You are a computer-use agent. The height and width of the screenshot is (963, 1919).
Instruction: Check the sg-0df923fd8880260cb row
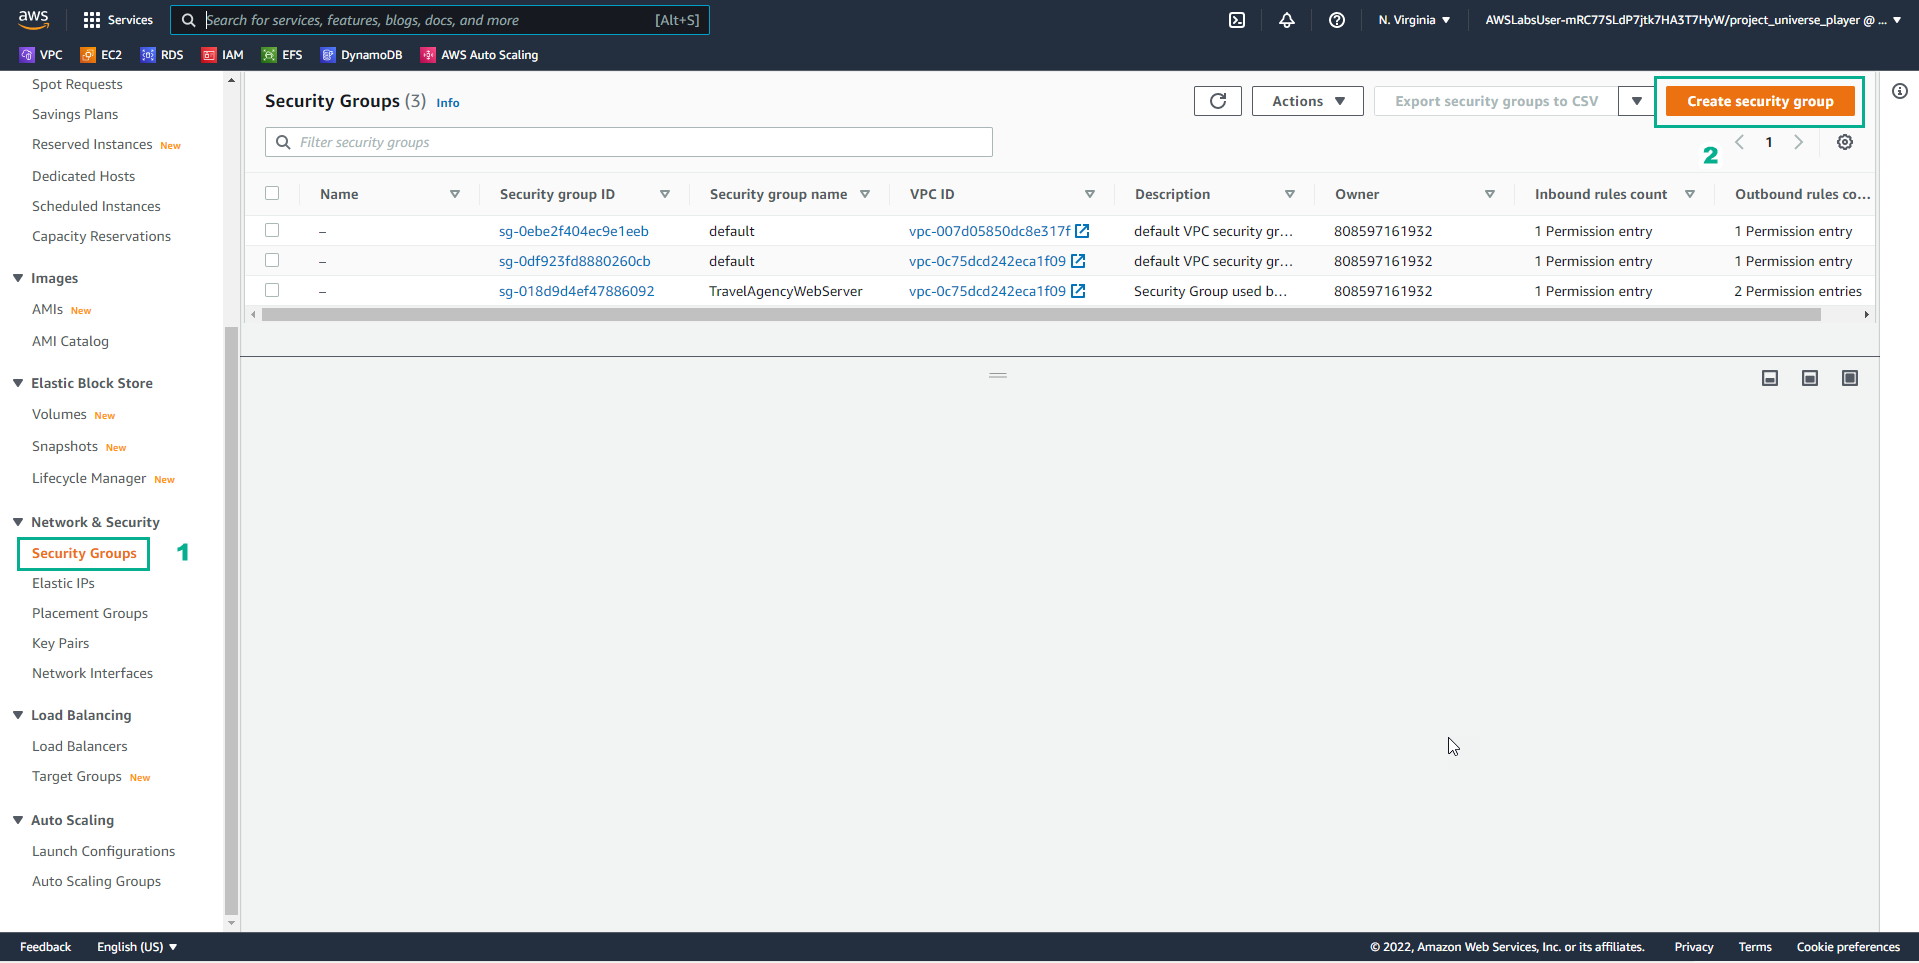click(272, 260)
